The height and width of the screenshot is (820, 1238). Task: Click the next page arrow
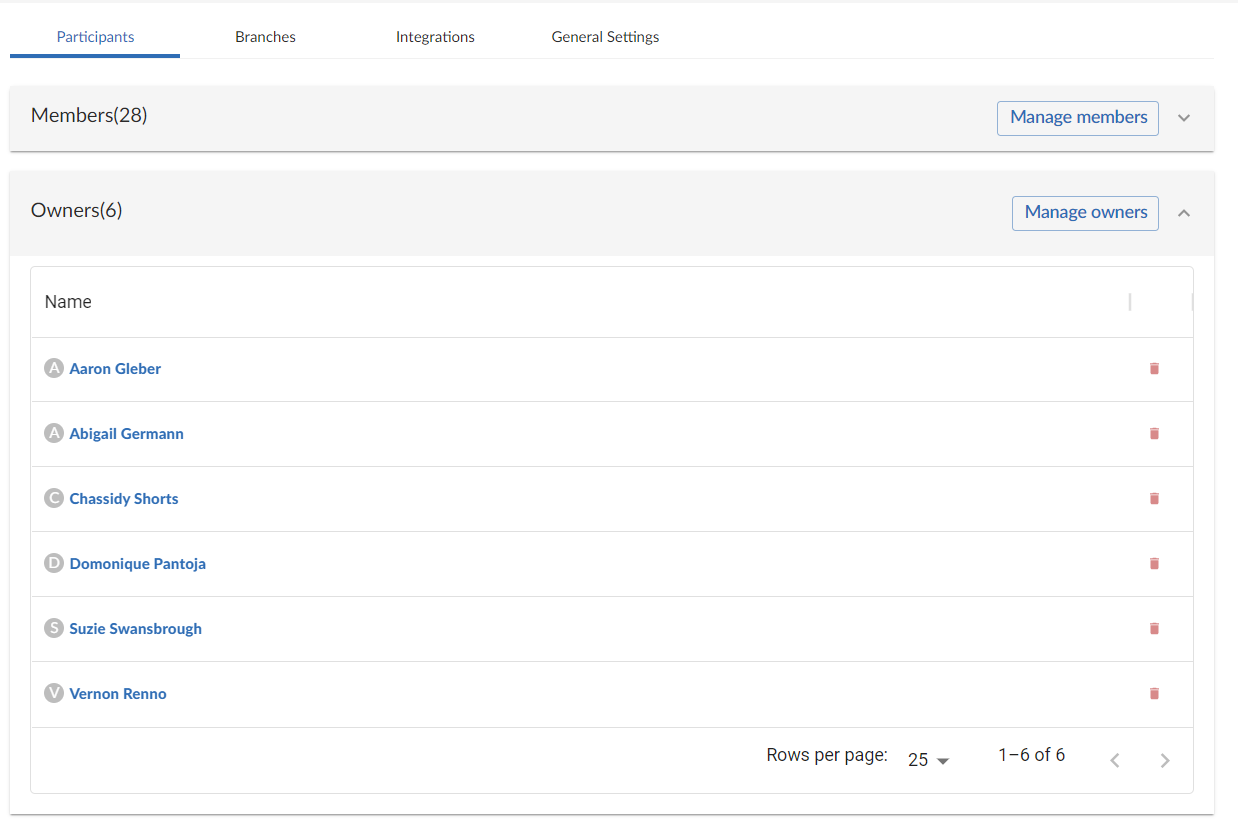click(x=1164, y=760)
